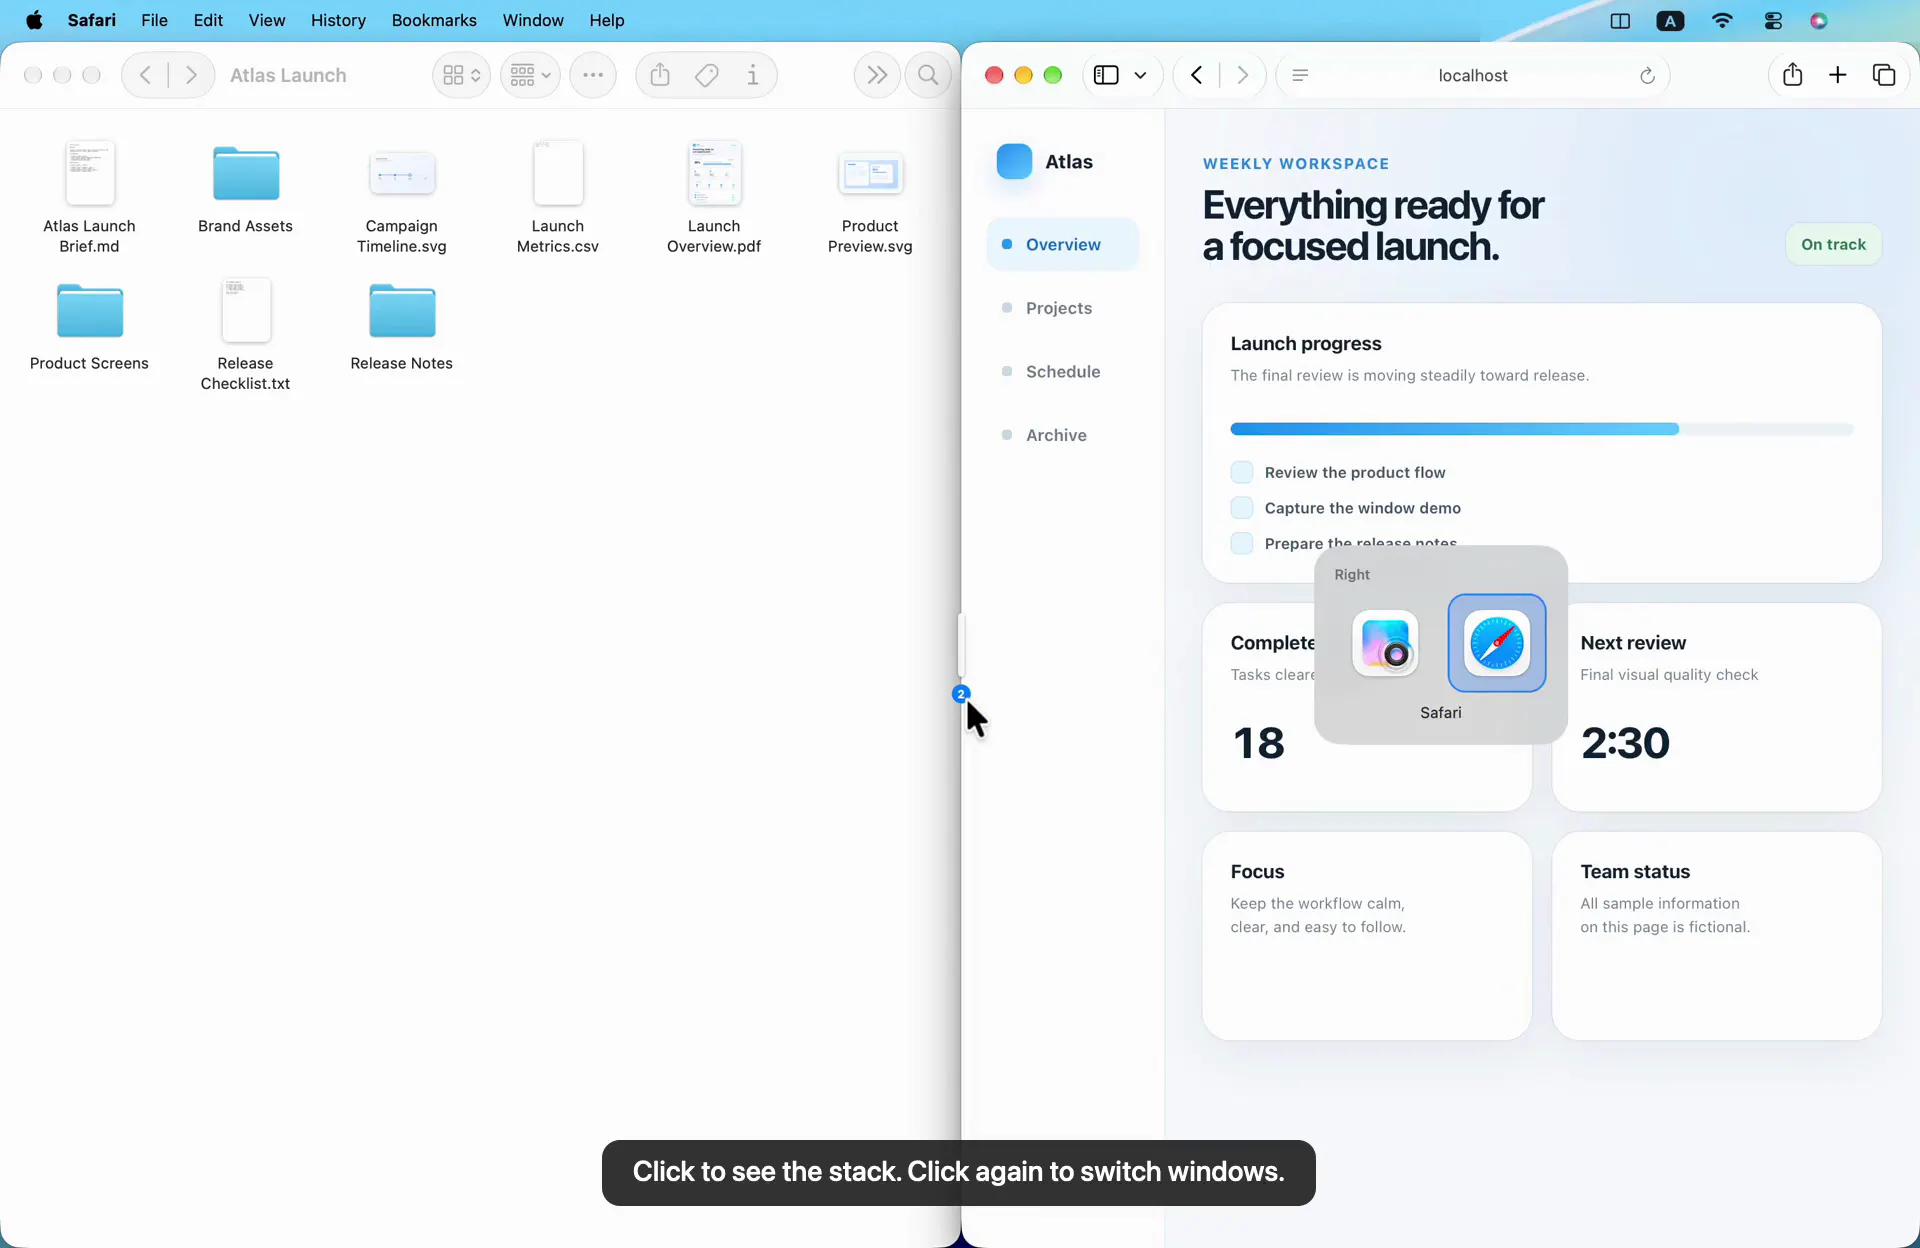The width and height of the screenshot is (1920, 1248).
Task: Show Safari tab overview
Action: pyautogui.click(x=1884, y=75)
